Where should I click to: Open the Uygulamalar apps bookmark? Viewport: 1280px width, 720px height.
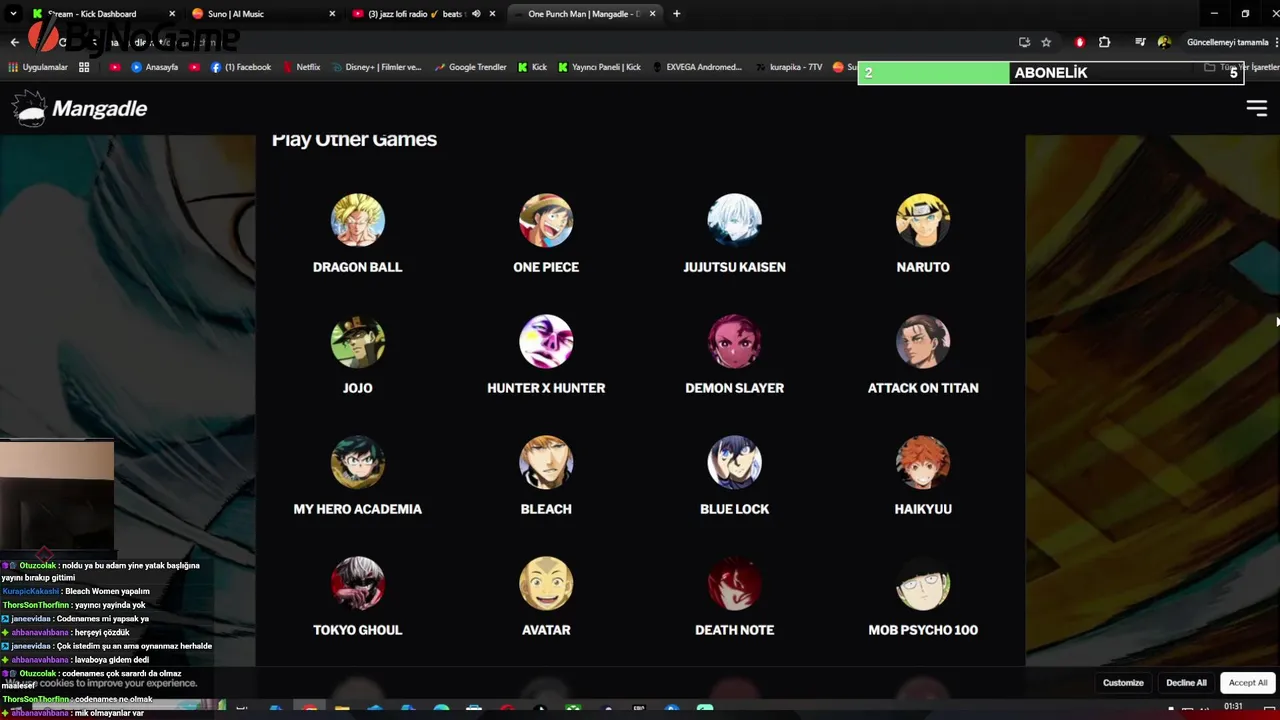(x=38, y=67)
